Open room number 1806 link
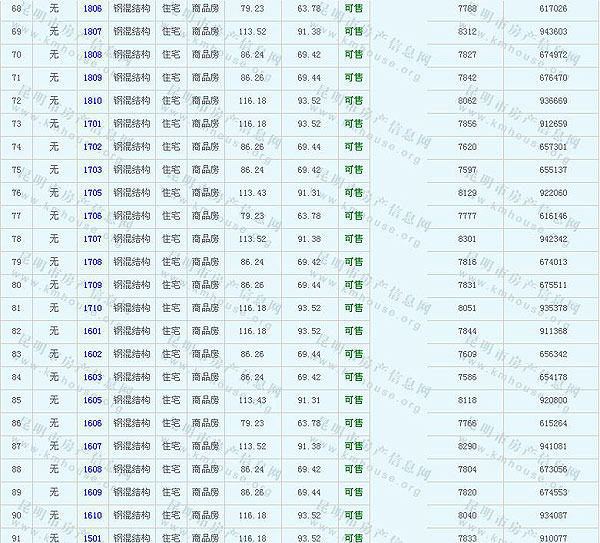 92,8
